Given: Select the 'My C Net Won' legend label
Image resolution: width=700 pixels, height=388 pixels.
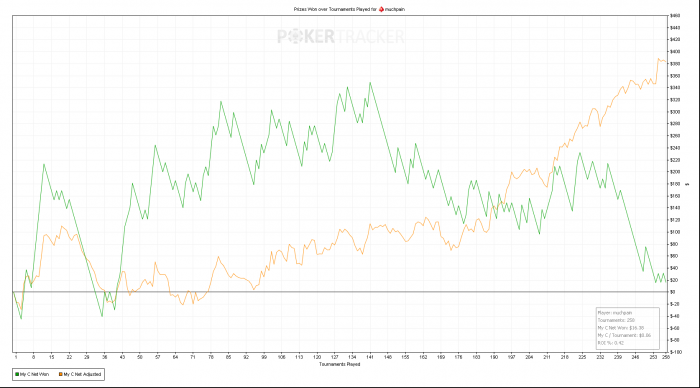Looking at the screenshot, I should [x=34, y=374].
